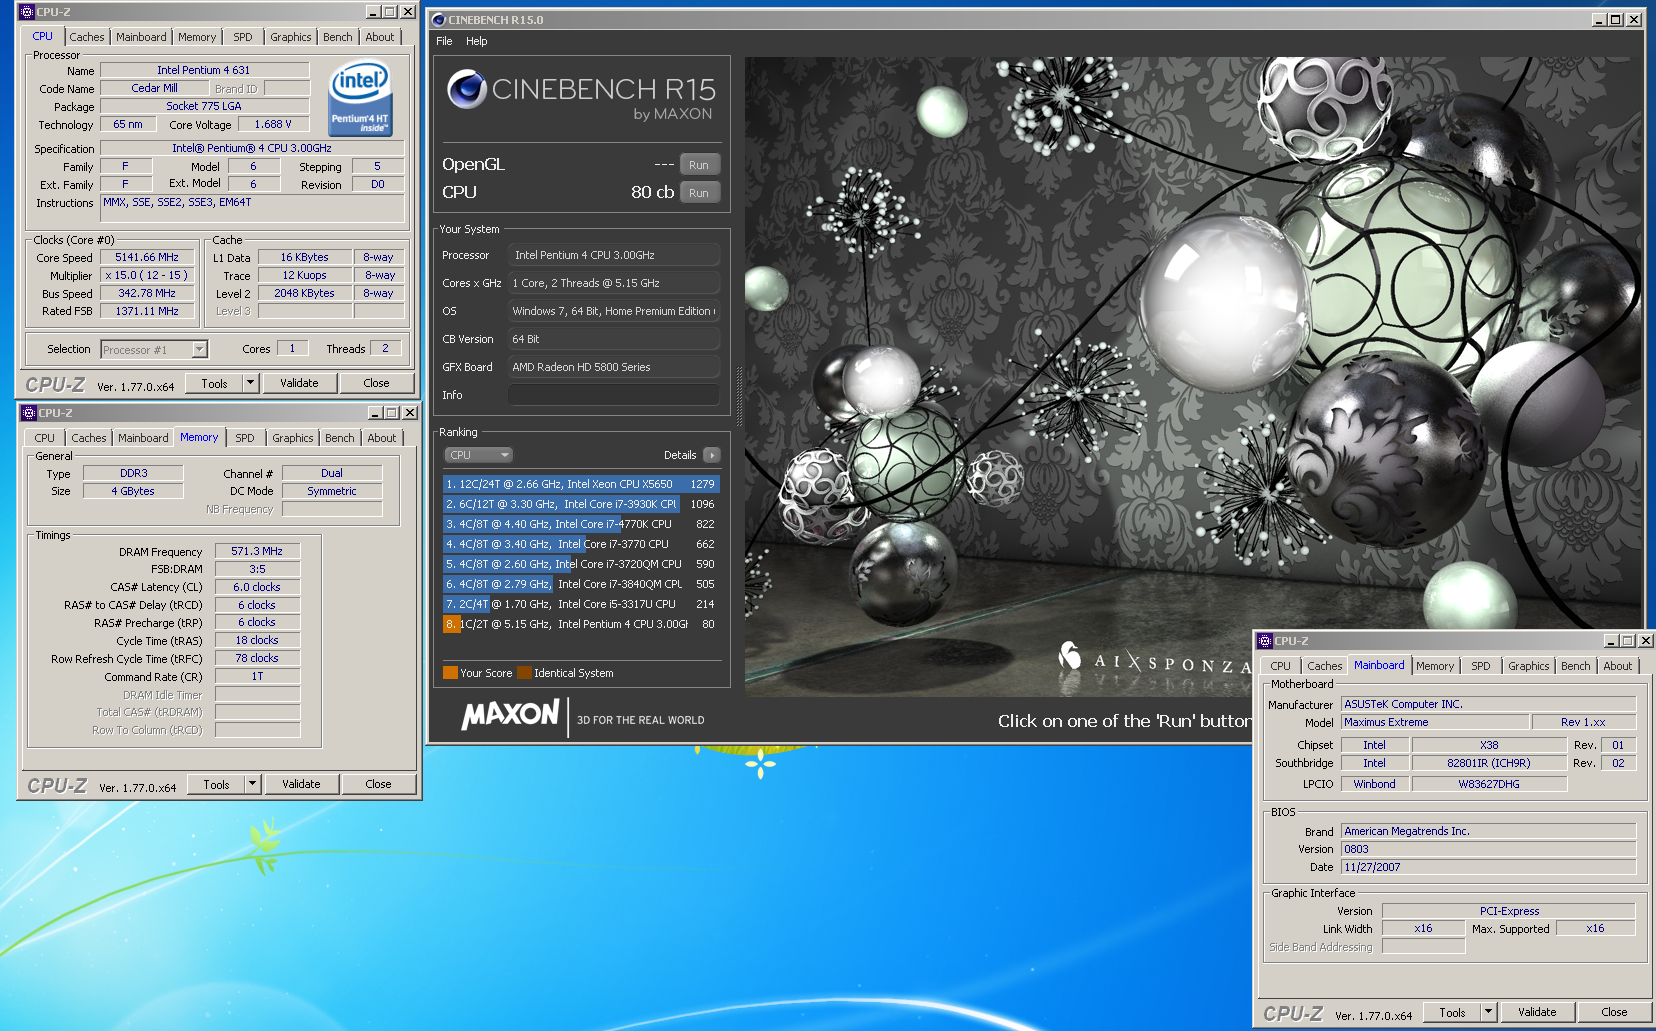Switch to Memory tab in top CPU-Z window
Screen dimensions: 1656x1031
[x=197, y=37]
